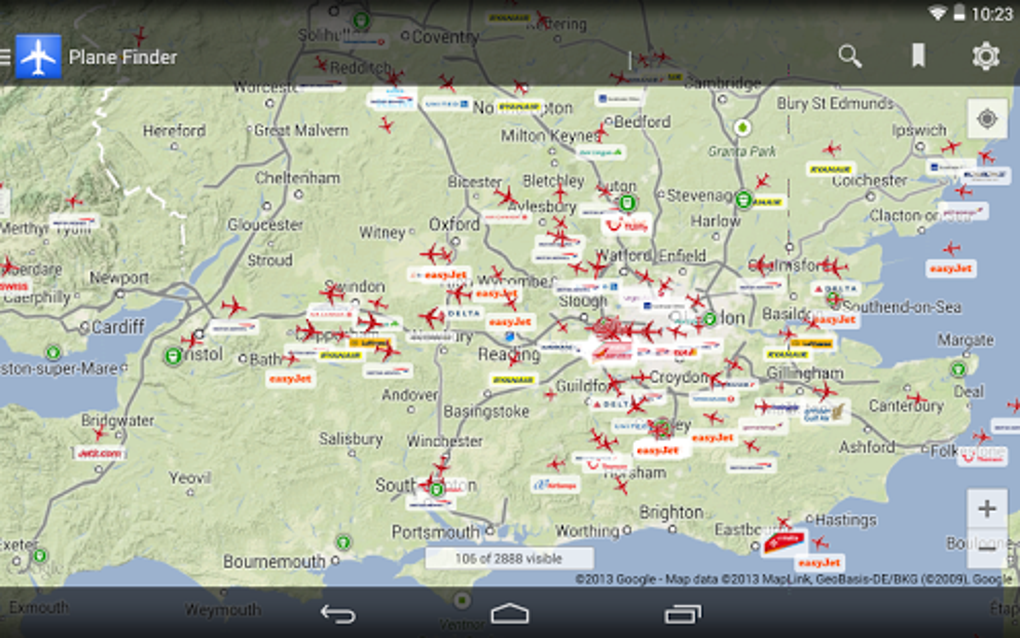This screenshot has width=1020, height=638.
Task: Select airport marker at Southend-on-Sea
Action: tap(833, 299)
